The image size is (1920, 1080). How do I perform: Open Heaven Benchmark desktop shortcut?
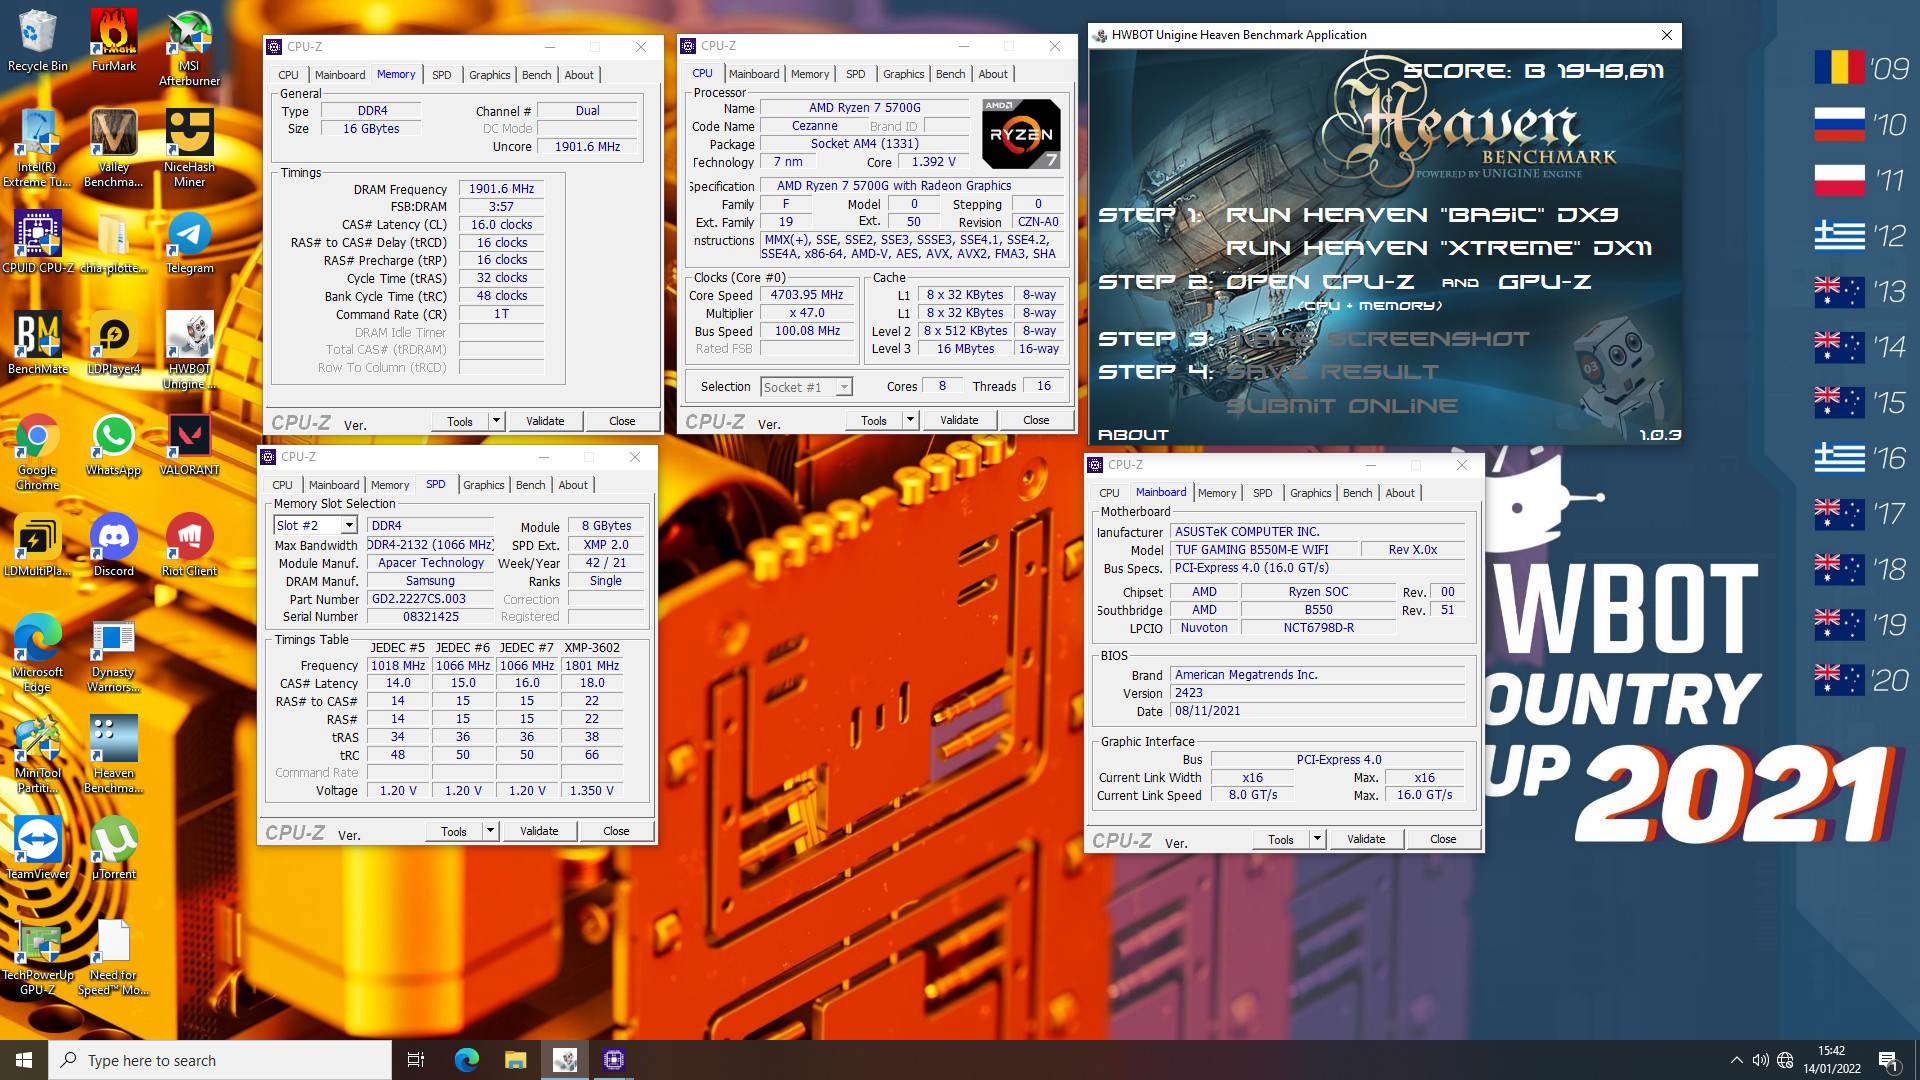click(x=113, y=754)
